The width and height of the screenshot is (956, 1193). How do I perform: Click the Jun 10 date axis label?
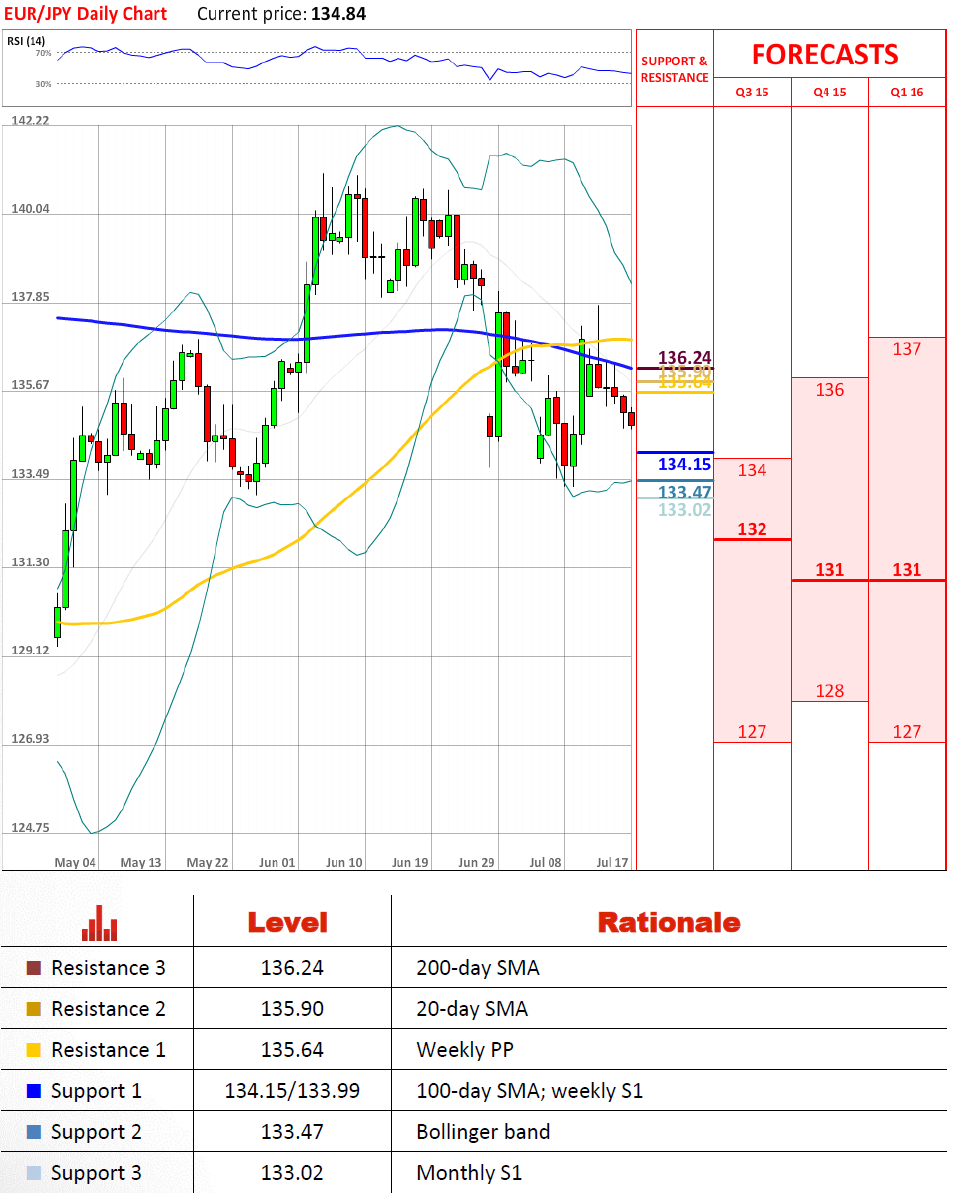pos(344,863)
